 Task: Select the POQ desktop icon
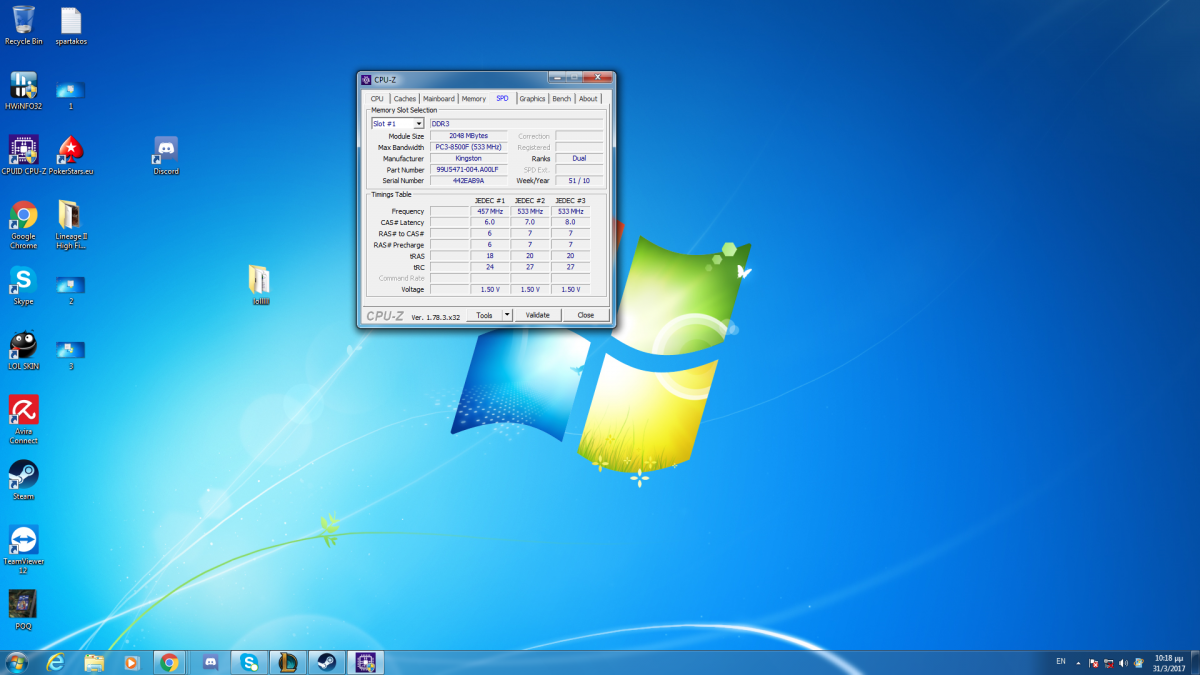click(x=23, y=610)
